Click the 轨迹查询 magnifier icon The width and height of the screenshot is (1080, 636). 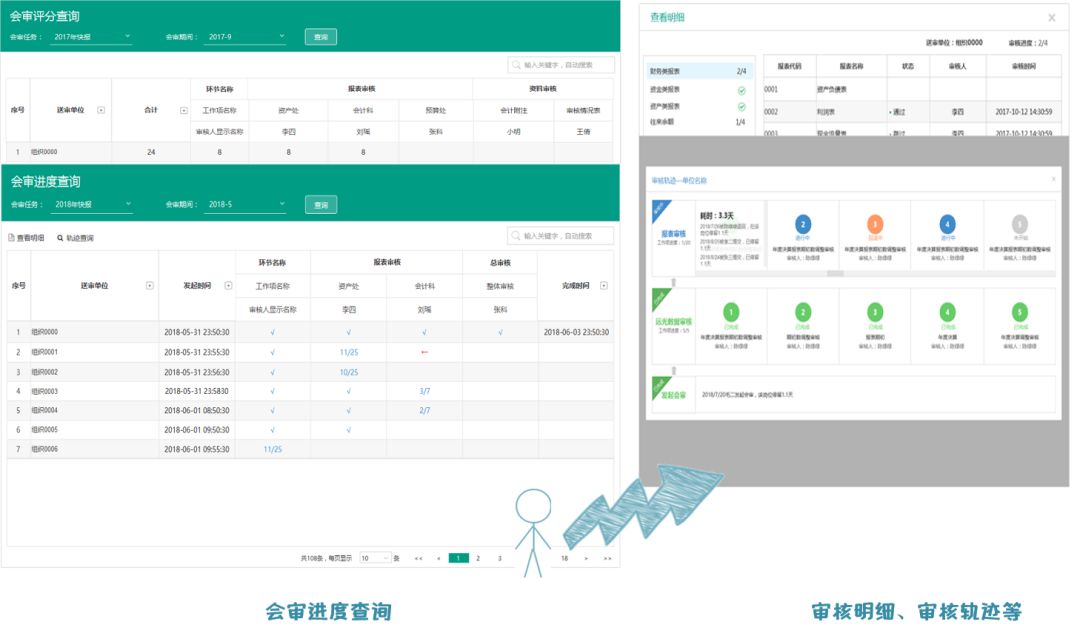pos(60,238)
